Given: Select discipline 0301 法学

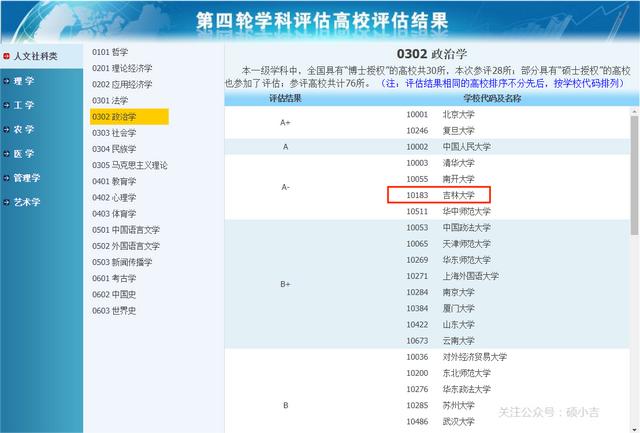Looking at the screenshot, I should (x=110, y=100).
